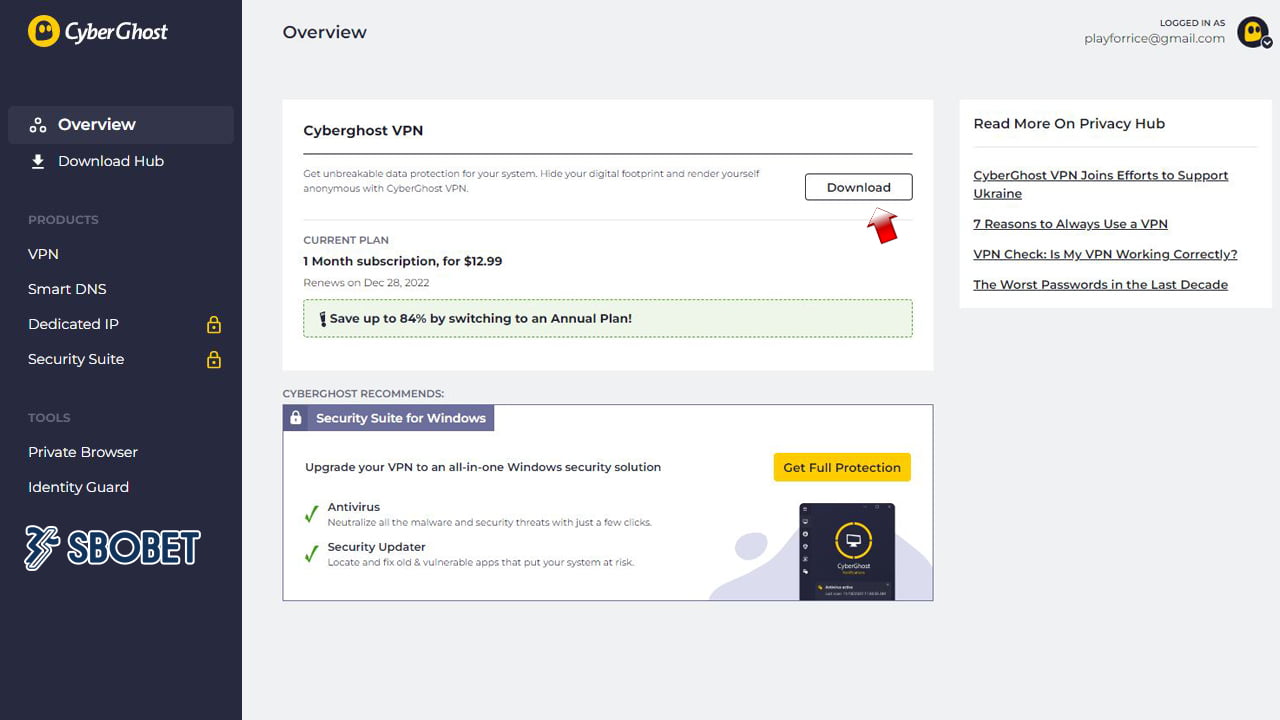Open the 7 Reasons to Always Use a VPN link
Screen dimensions: 1280x720
(1070, 224)
